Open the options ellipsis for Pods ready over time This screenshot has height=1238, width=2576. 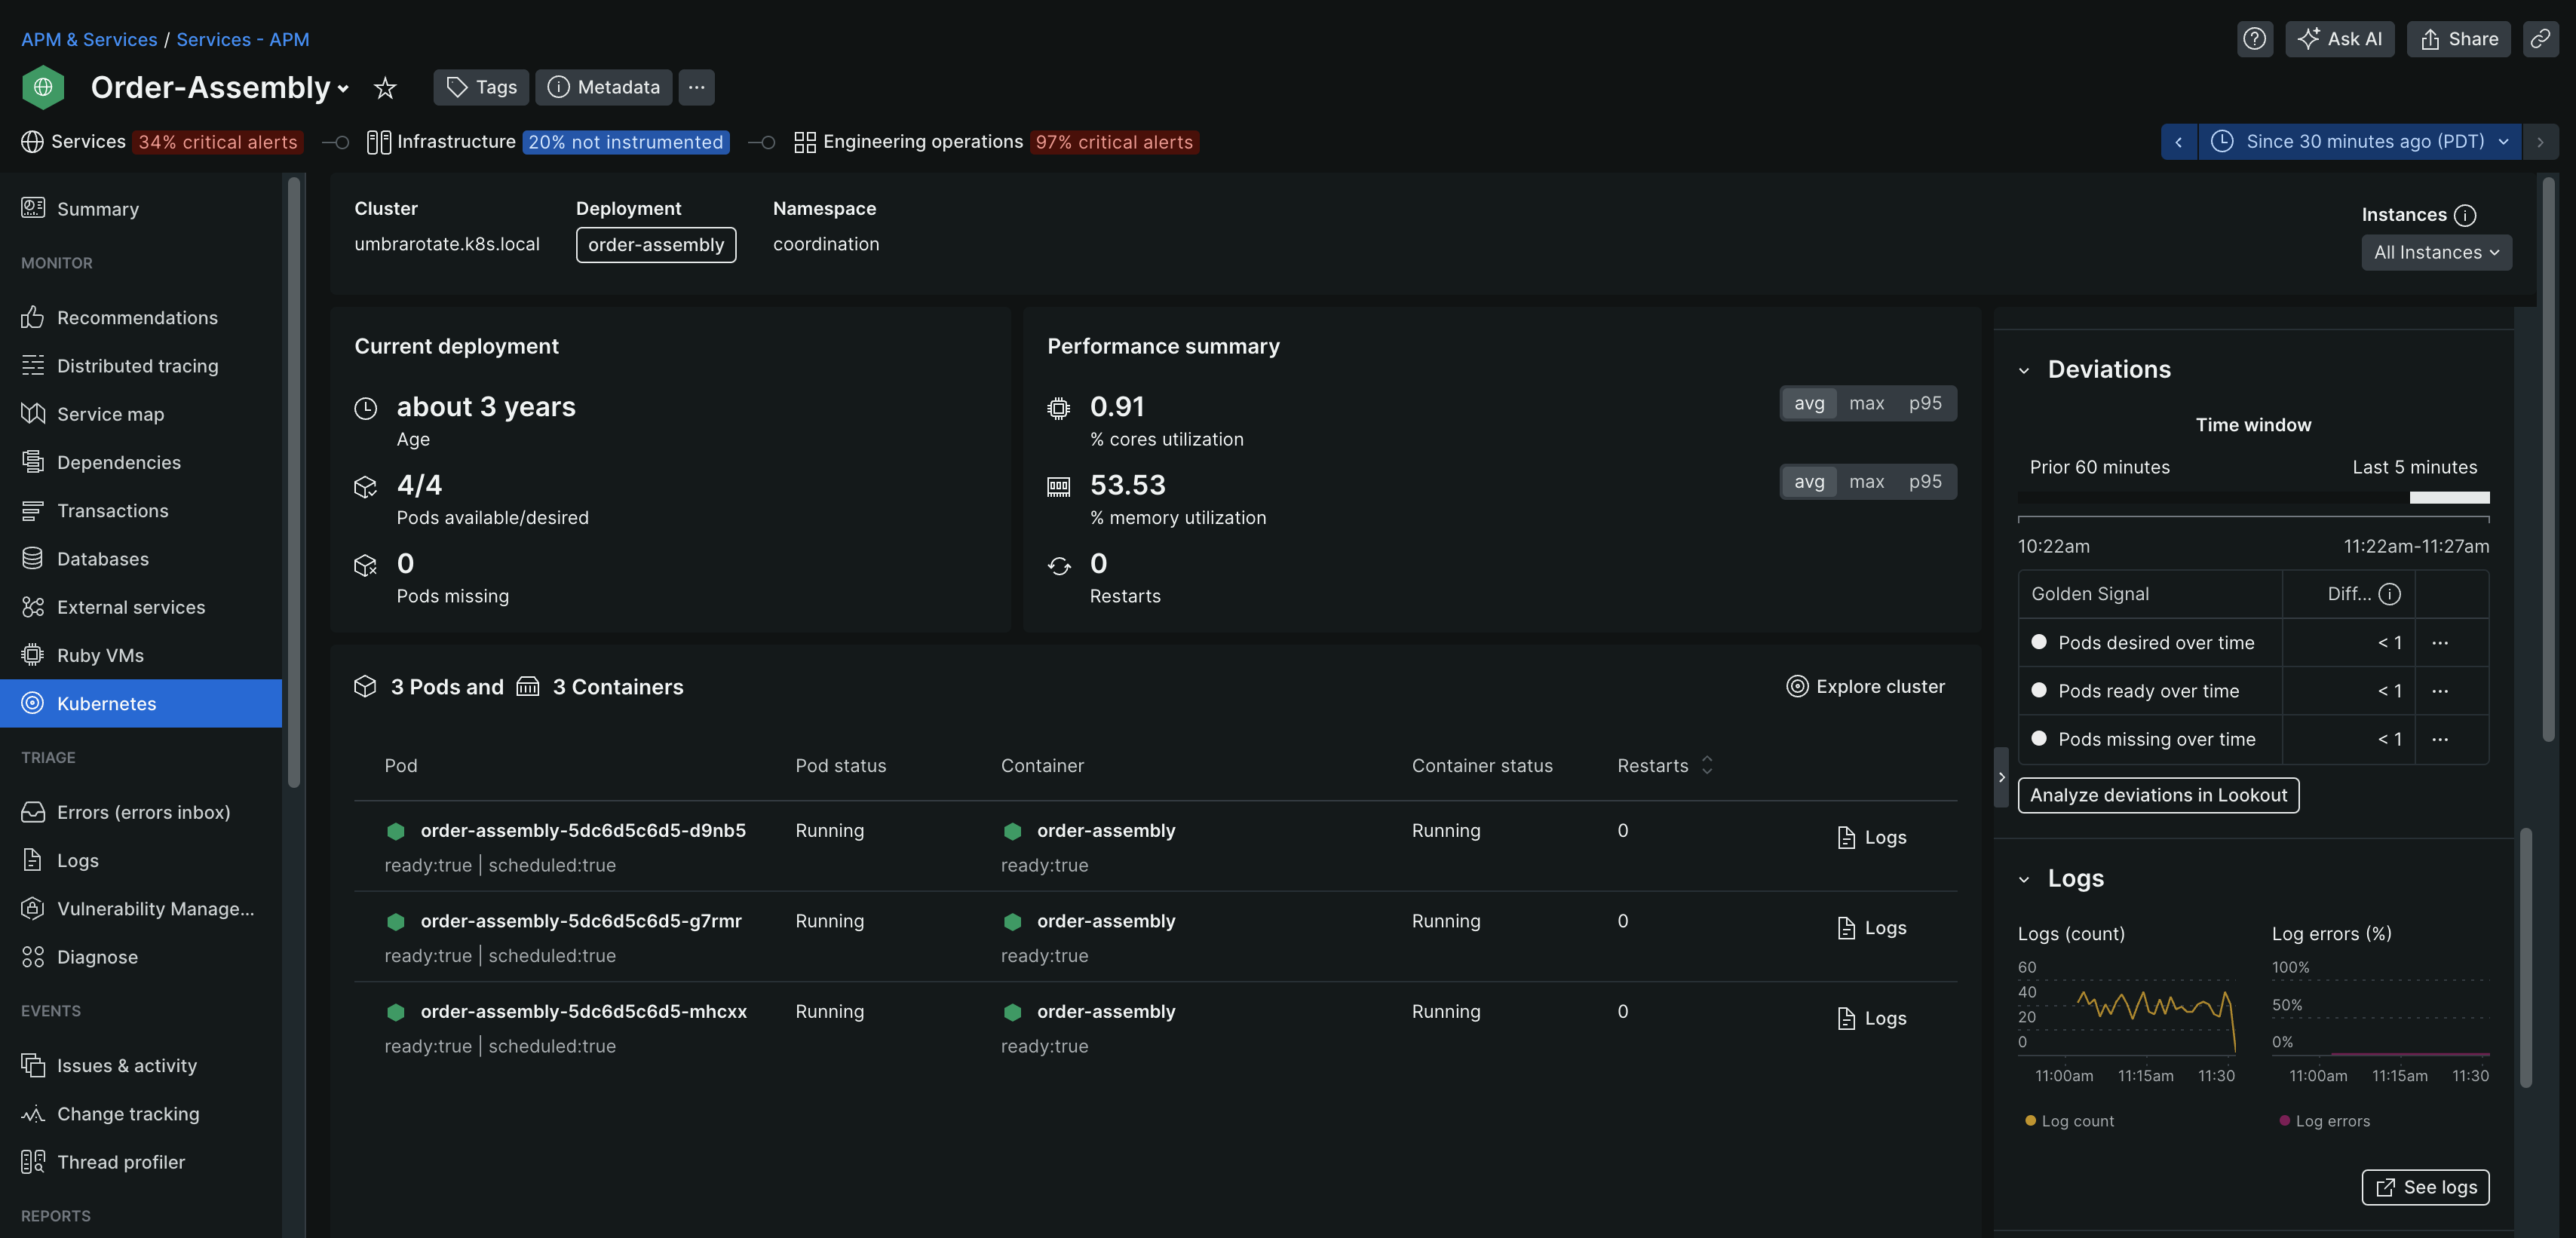pyautogui.click(x=2440, y=691)
